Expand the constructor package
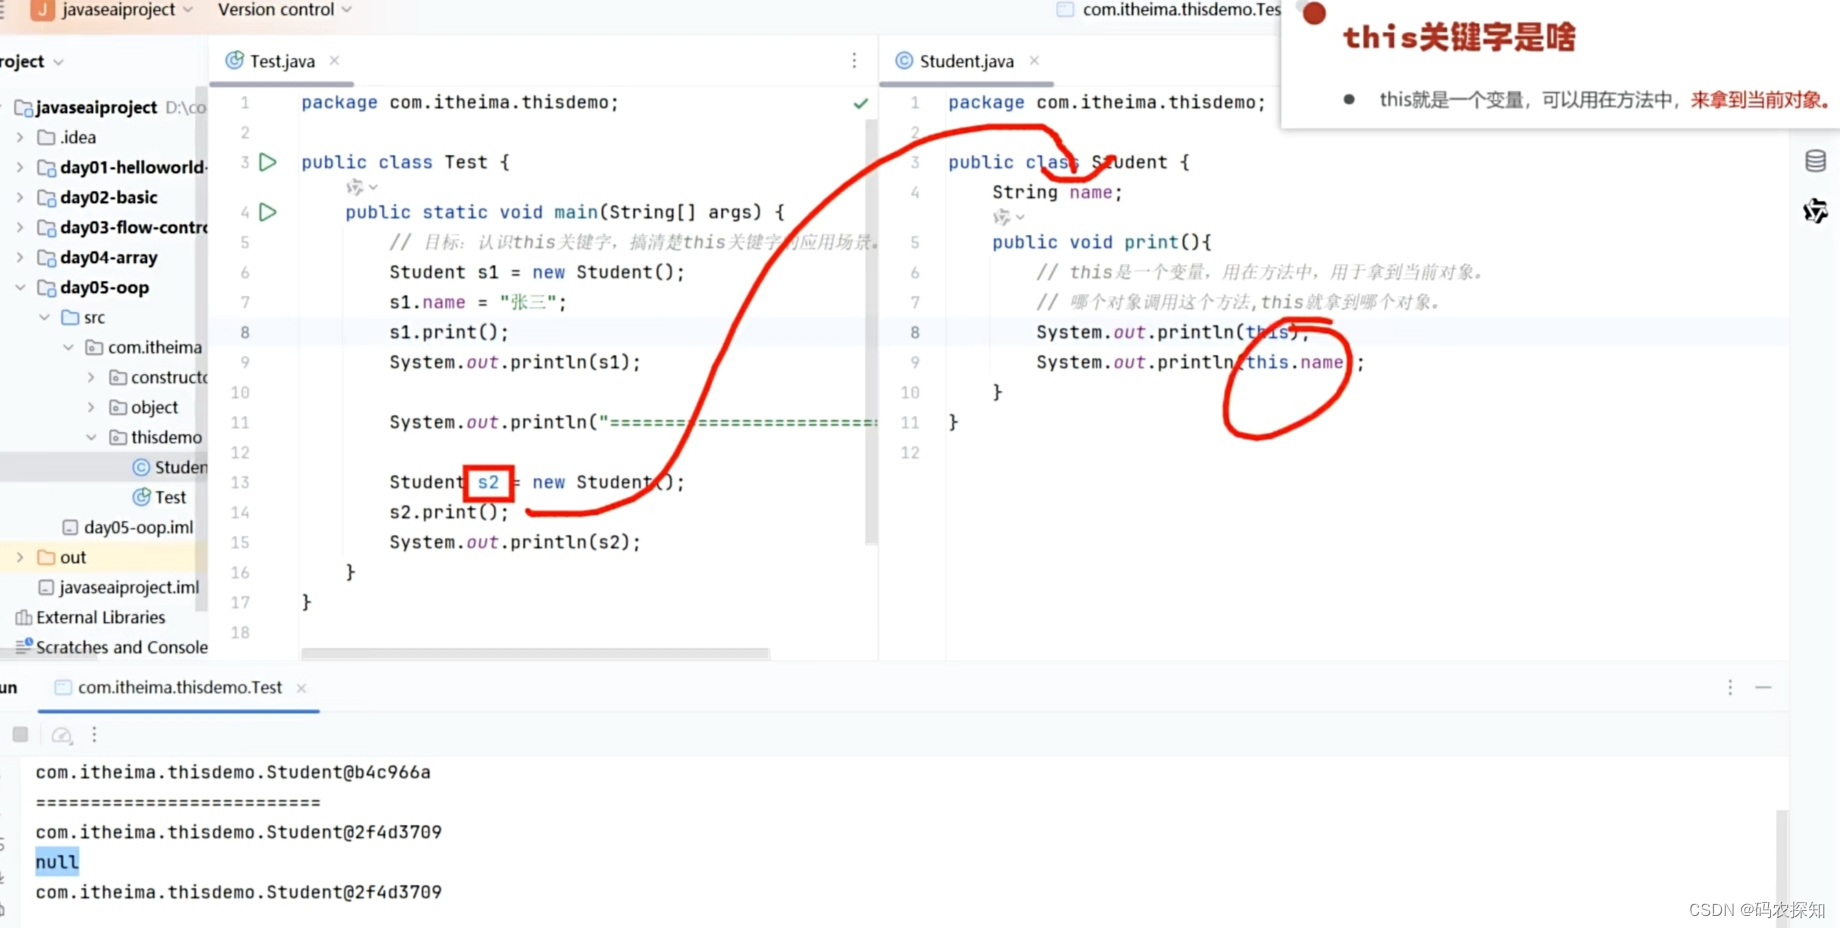The image size is (1840, 928). [x=91, y=377]
